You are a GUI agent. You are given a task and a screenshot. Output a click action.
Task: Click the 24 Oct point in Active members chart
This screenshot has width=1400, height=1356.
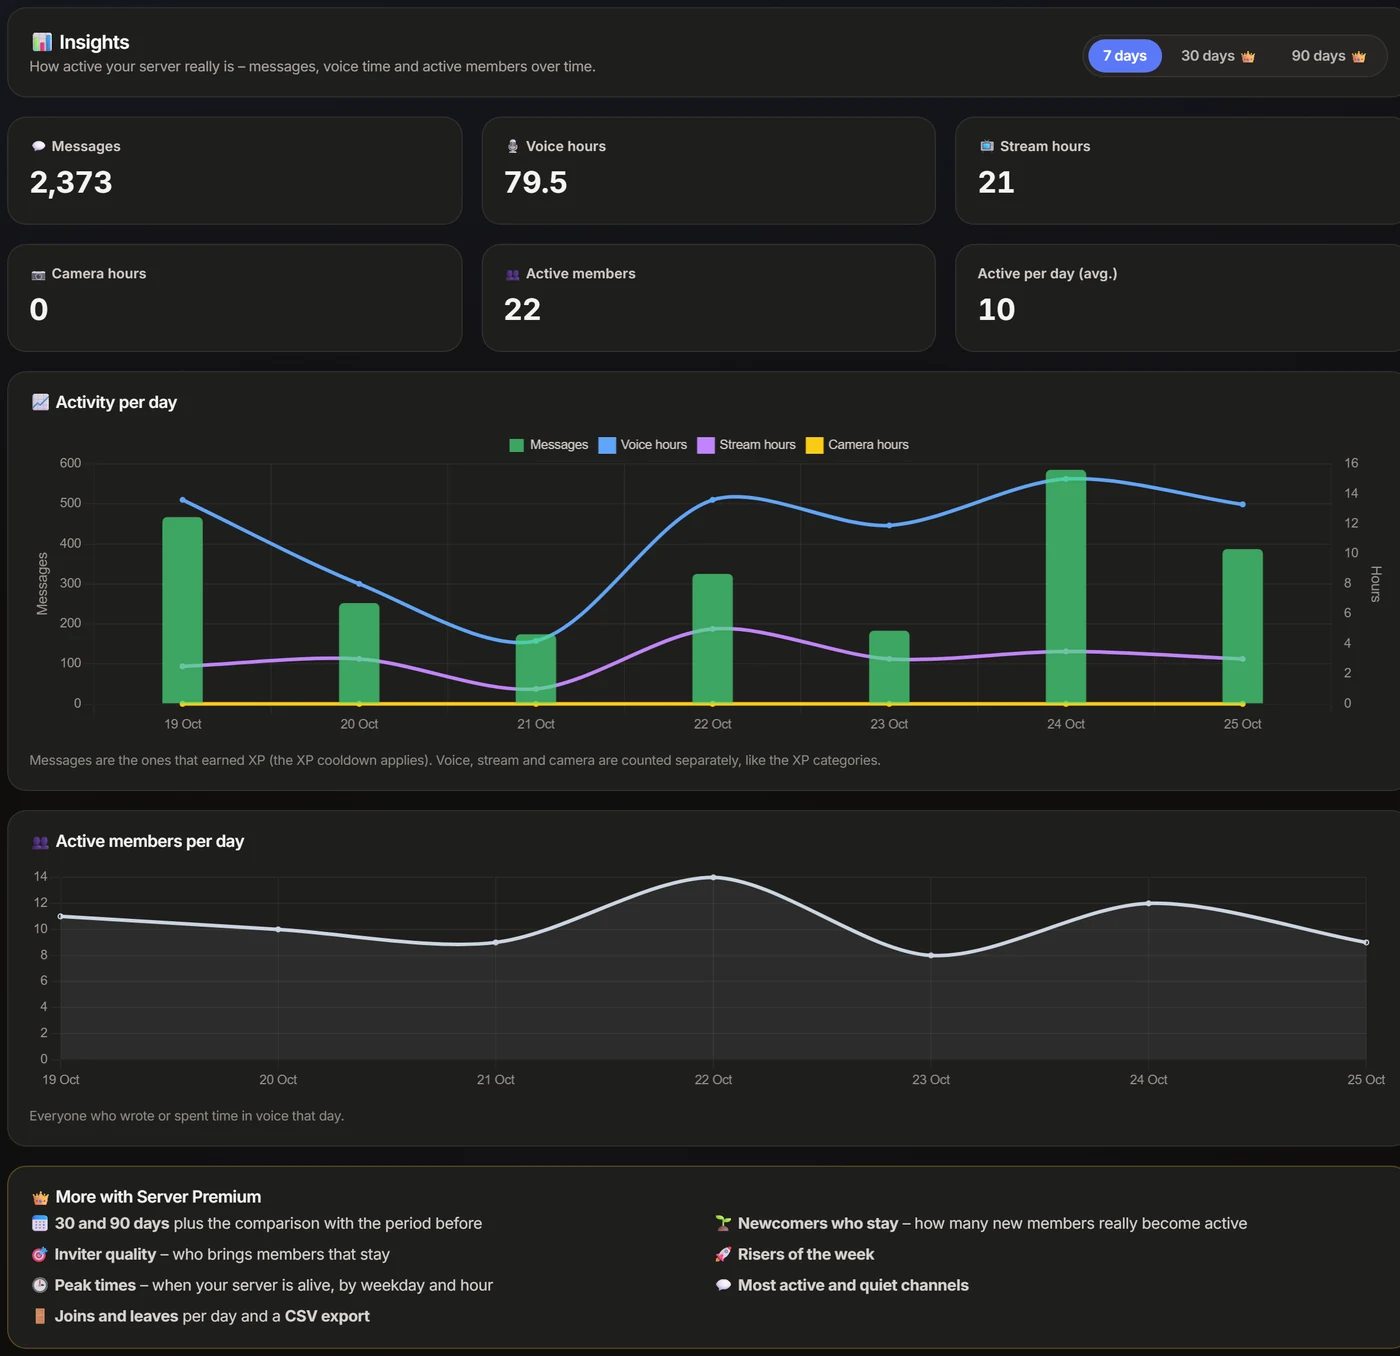(1148, 903)
